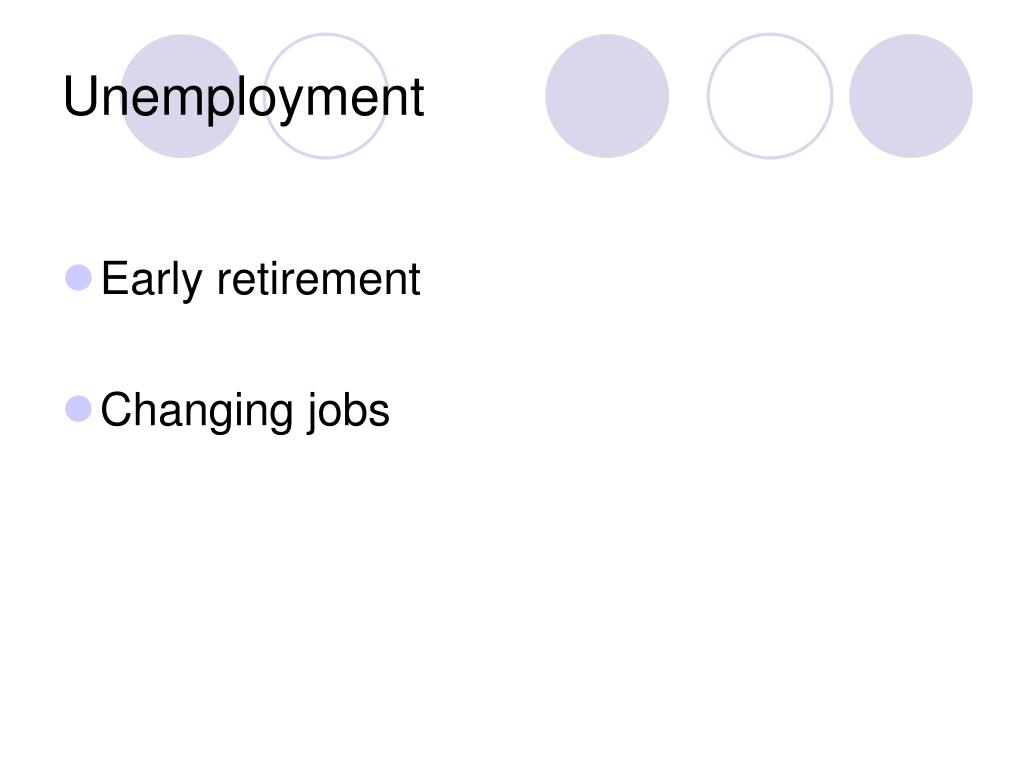
Task: Select the empty outlined circle right of title
Action: click(770, 96)
